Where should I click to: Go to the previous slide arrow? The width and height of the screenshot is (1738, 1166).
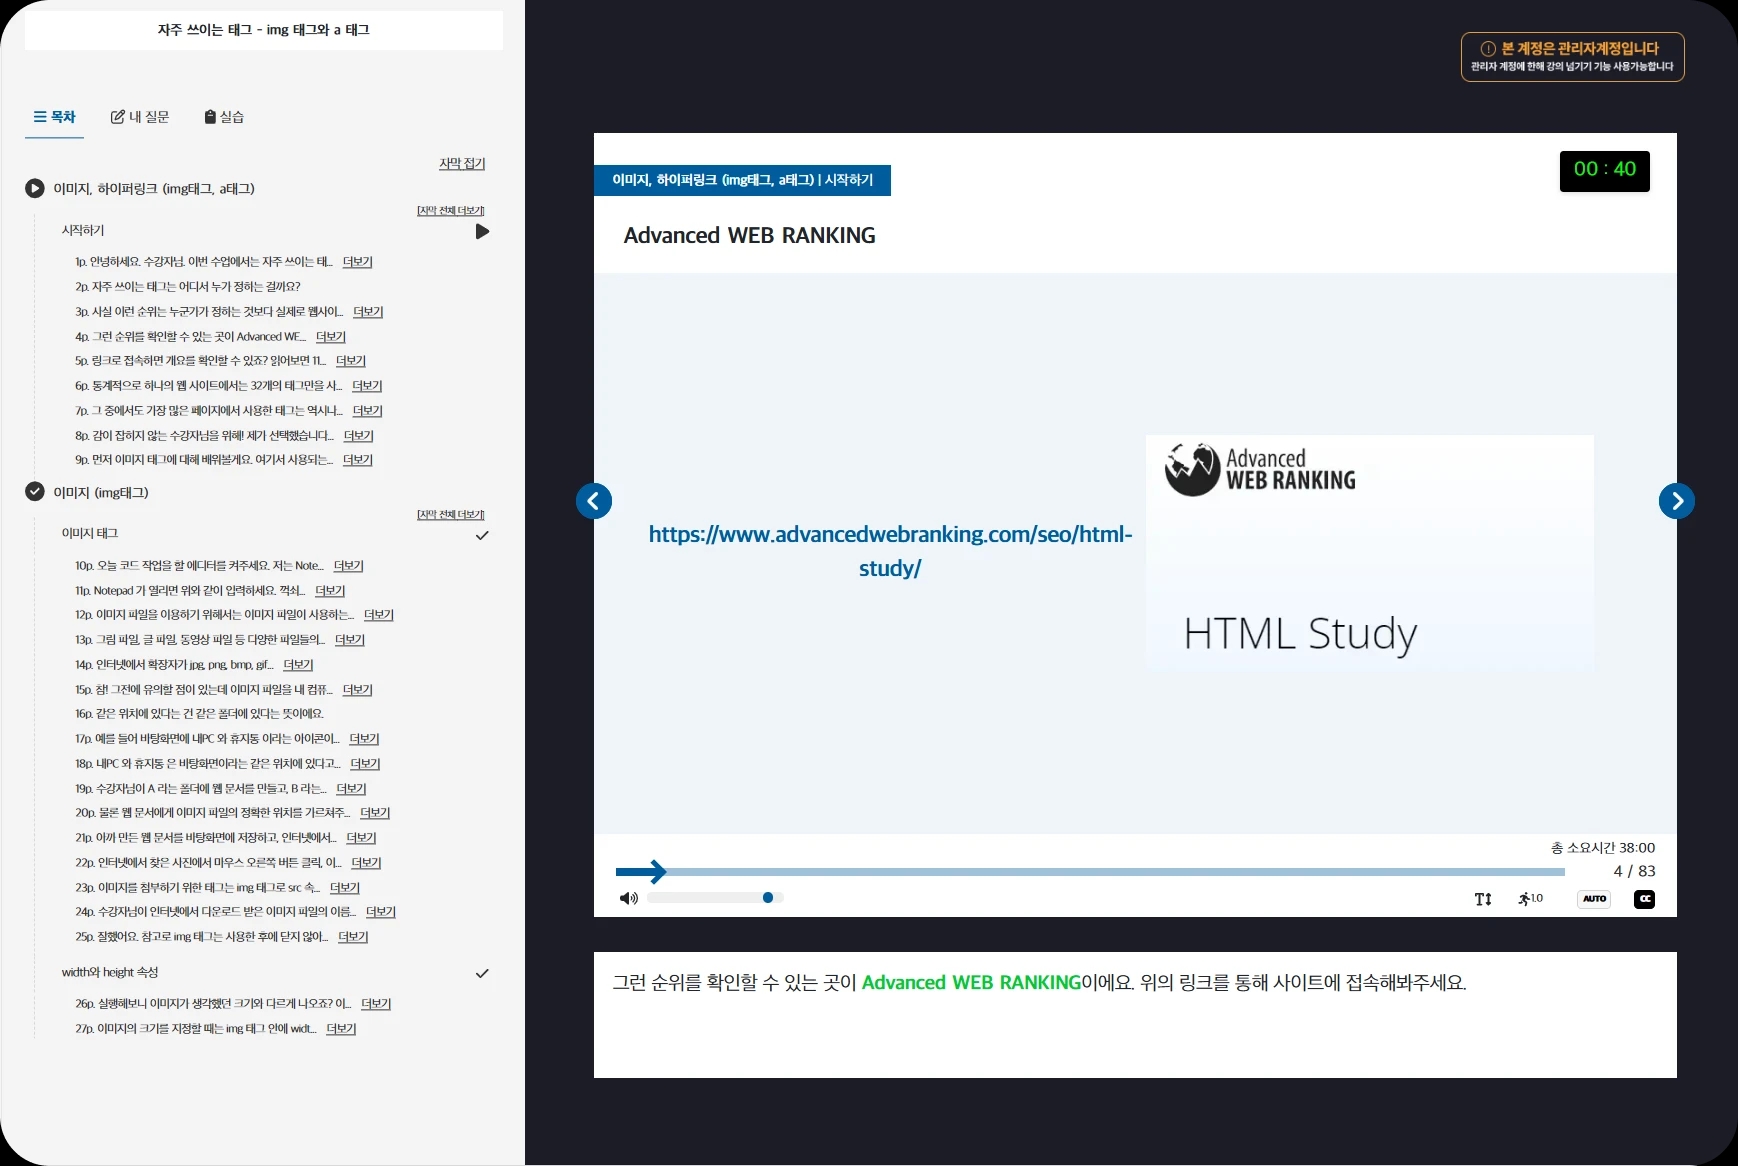pos(594,501)
